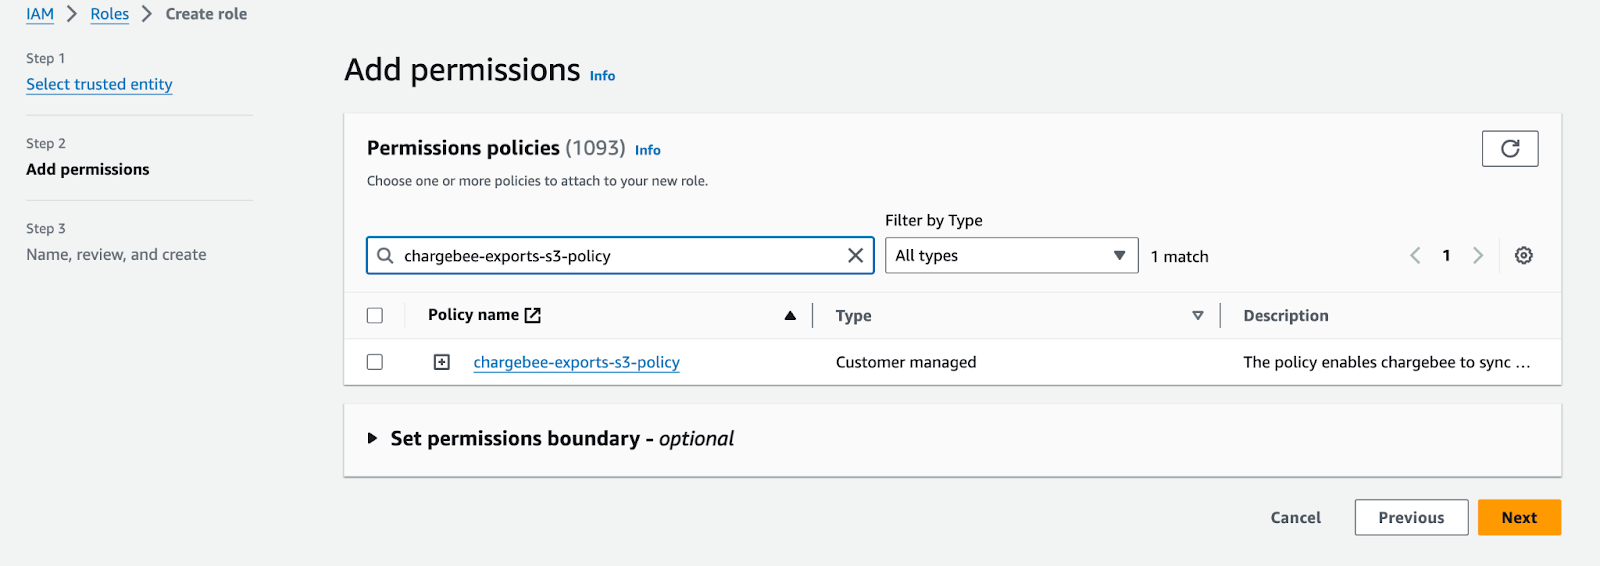Expand Set permissions boundary section

coord(372,439)
